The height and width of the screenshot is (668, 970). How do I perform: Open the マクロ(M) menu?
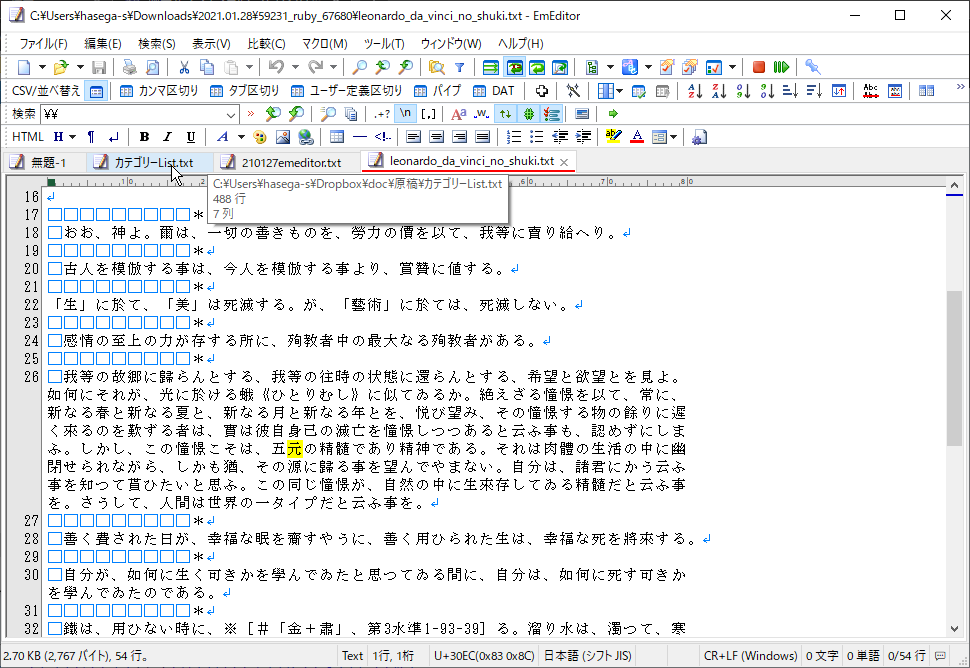(x=325, y=43)
